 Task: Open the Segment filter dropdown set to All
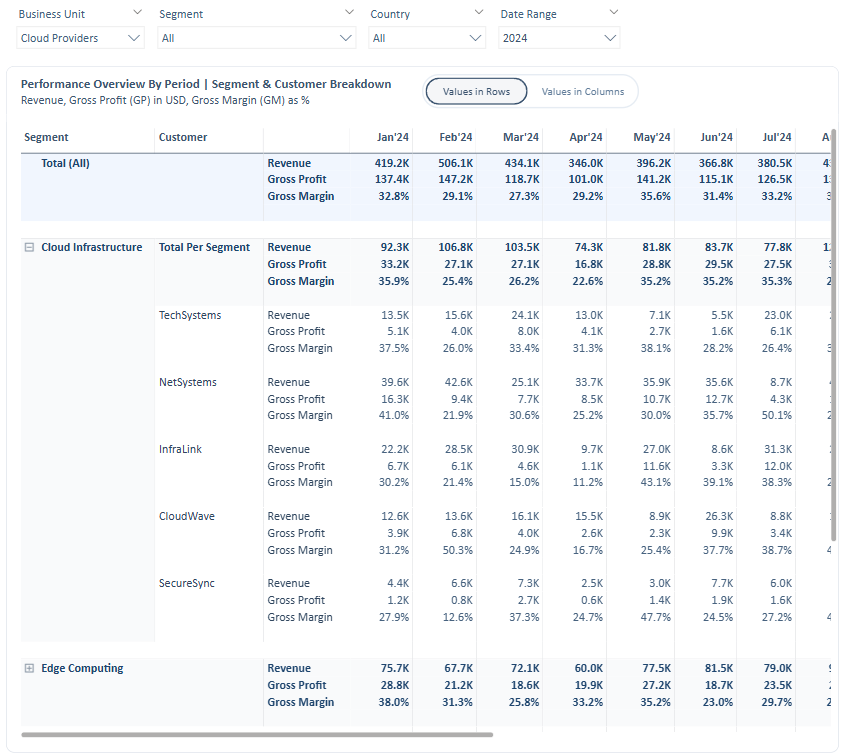[x=257, y=38]
